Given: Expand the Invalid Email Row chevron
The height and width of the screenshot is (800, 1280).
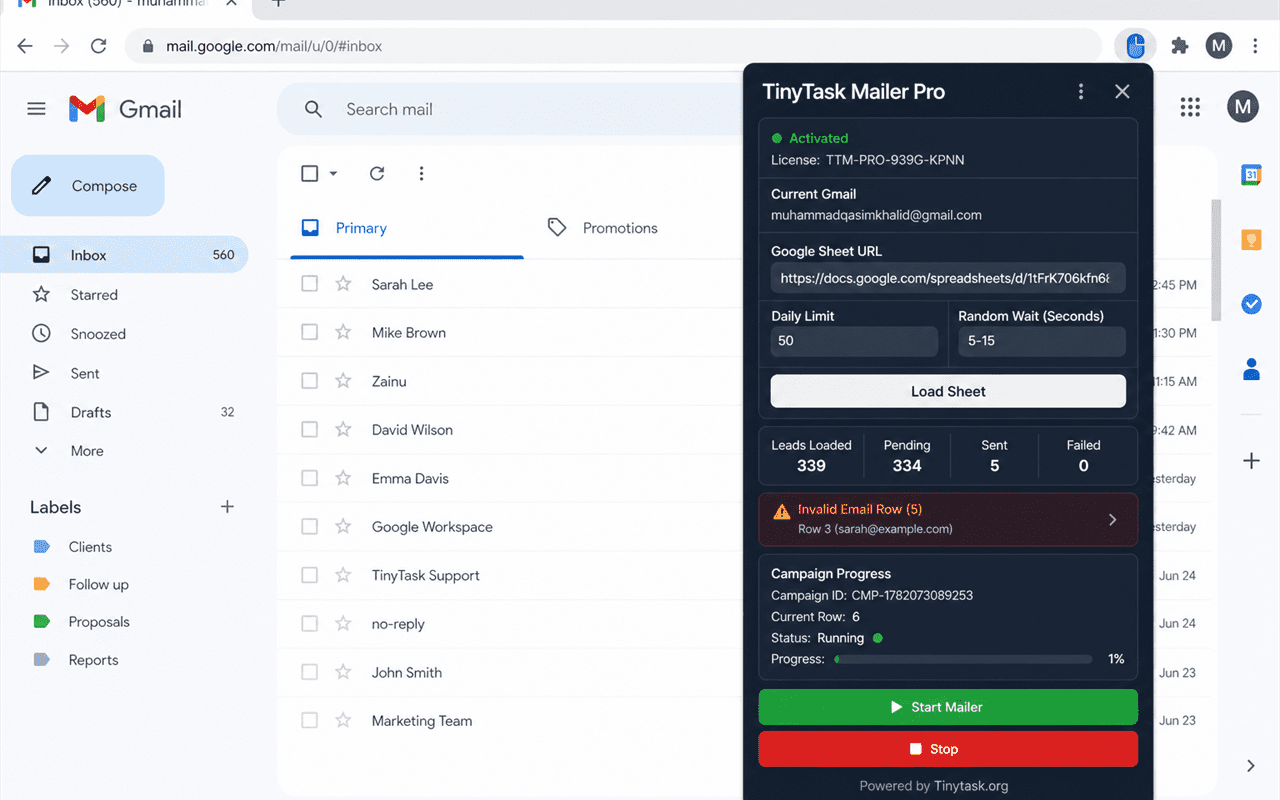Looking at the screenshot, I should coord(1113,520).
